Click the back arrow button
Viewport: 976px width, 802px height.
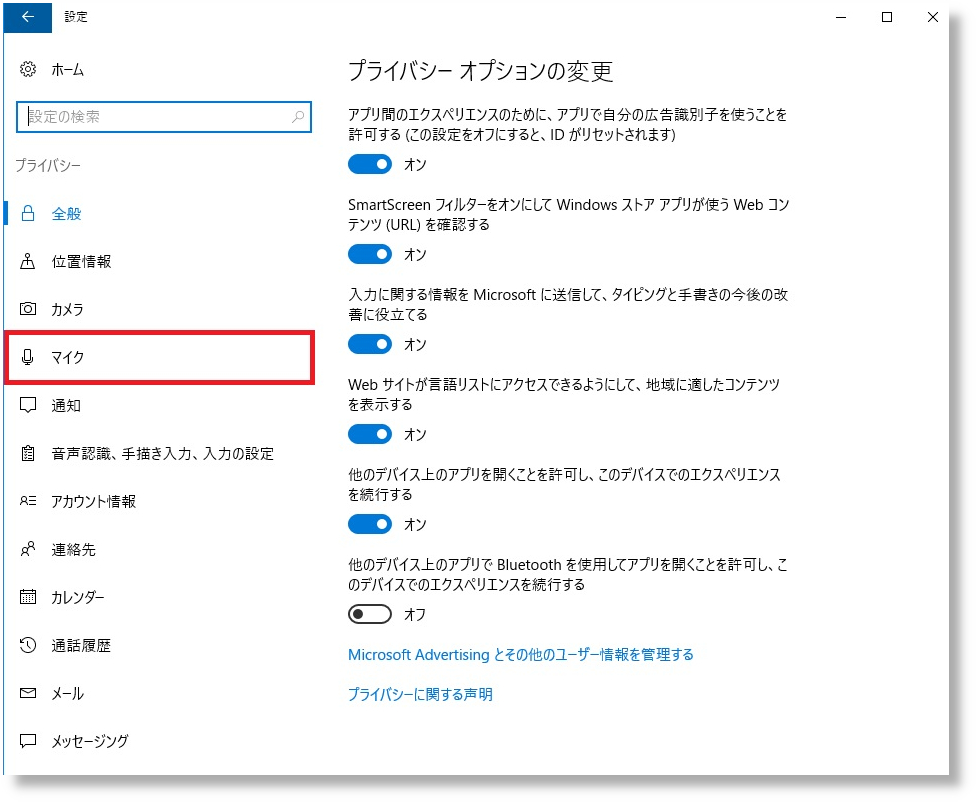(x=28, y=17)
